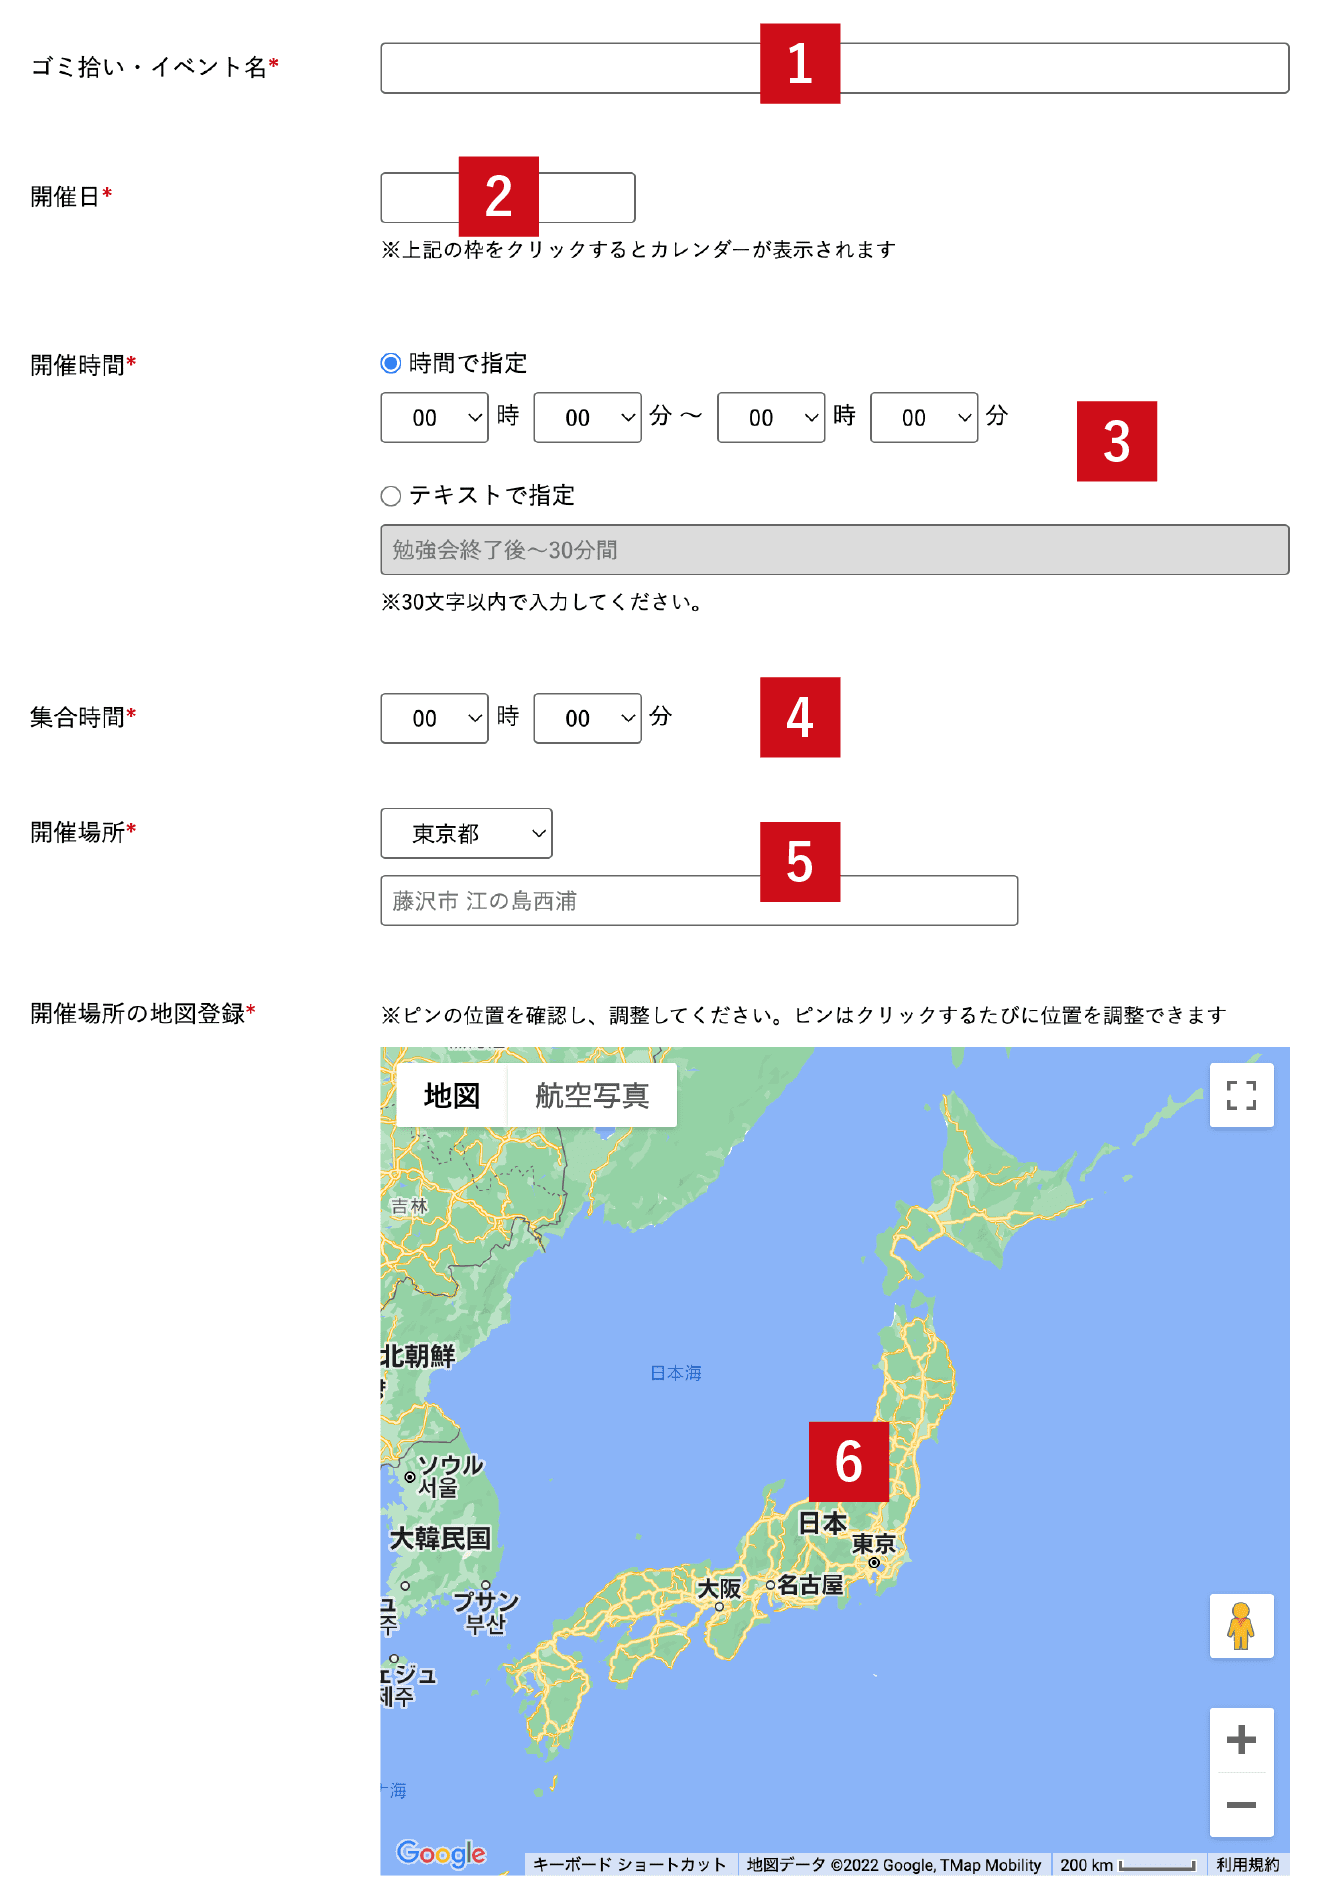Zoom out the map with minus
This screenshot has height=1904, width=1320.
(1241, 1805)
